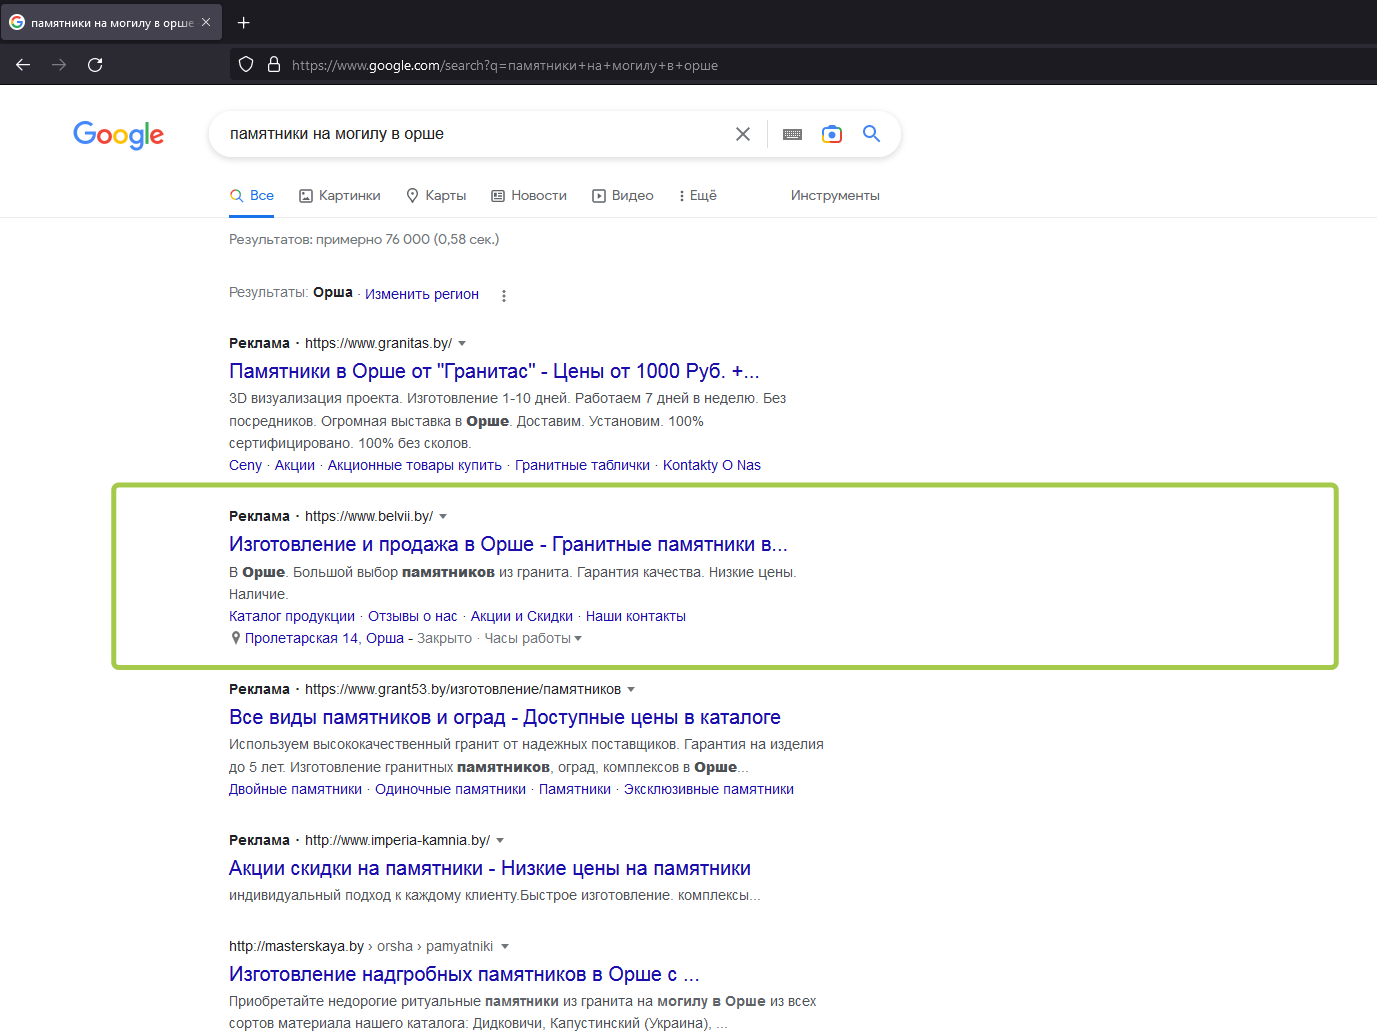Screen dimensions: 1377x1035
Task: Open the Ещё more menu
Action: [698, 196]
